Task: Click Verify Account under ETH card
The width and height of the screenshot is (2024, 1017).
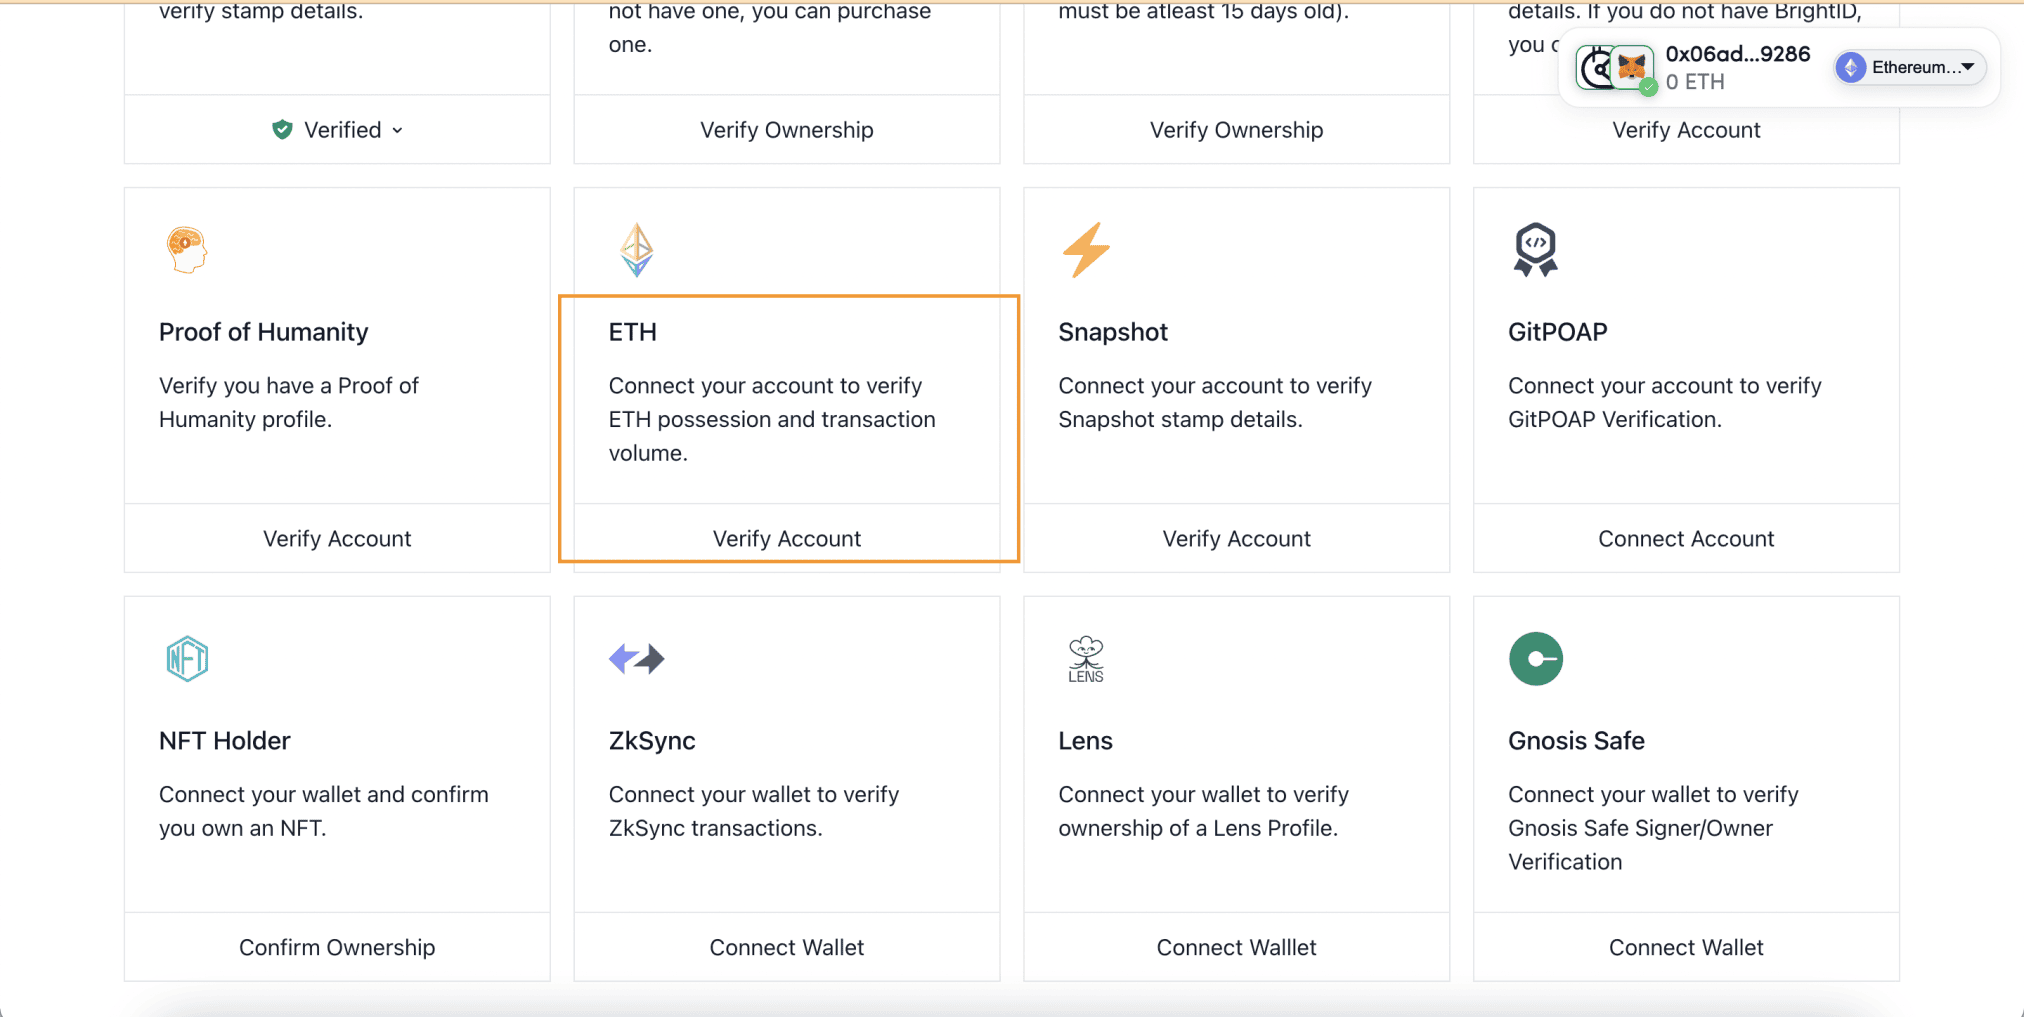Action: tap(787, 538)
